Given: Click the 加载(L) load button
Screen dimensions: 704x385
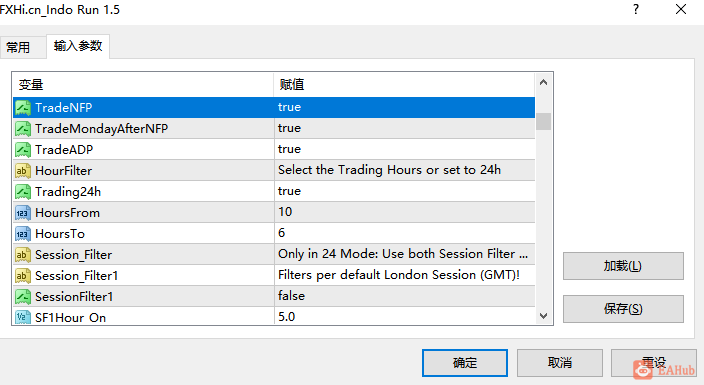Looking at the screenshot, I should 623,266.
